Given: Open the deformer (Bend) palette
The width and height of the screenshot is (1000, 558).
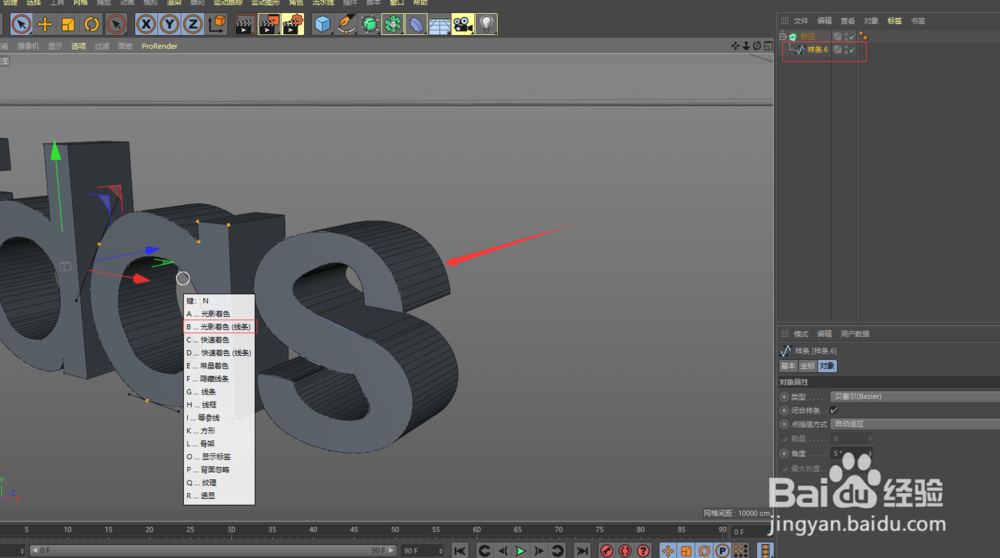Looking at the screenshot, I should 416,24.
